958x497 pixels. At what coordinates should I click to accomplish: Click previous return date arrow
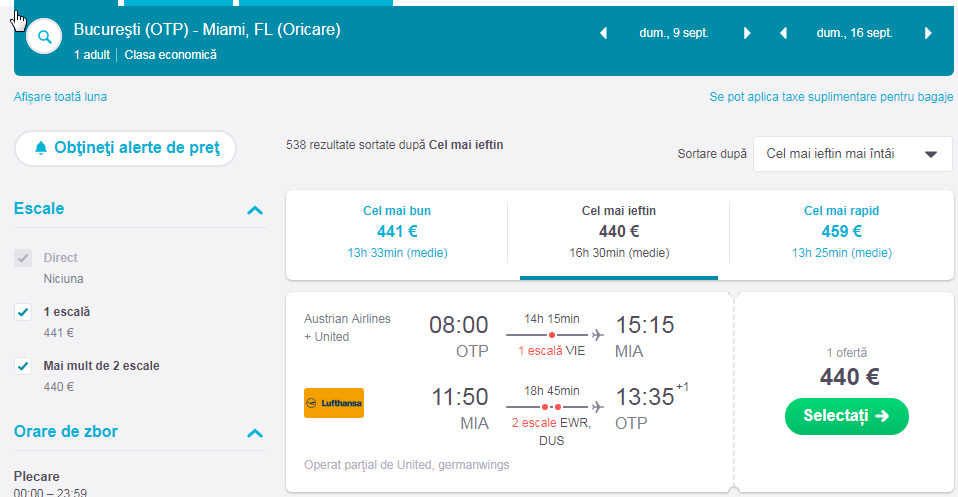click(782, 33)
